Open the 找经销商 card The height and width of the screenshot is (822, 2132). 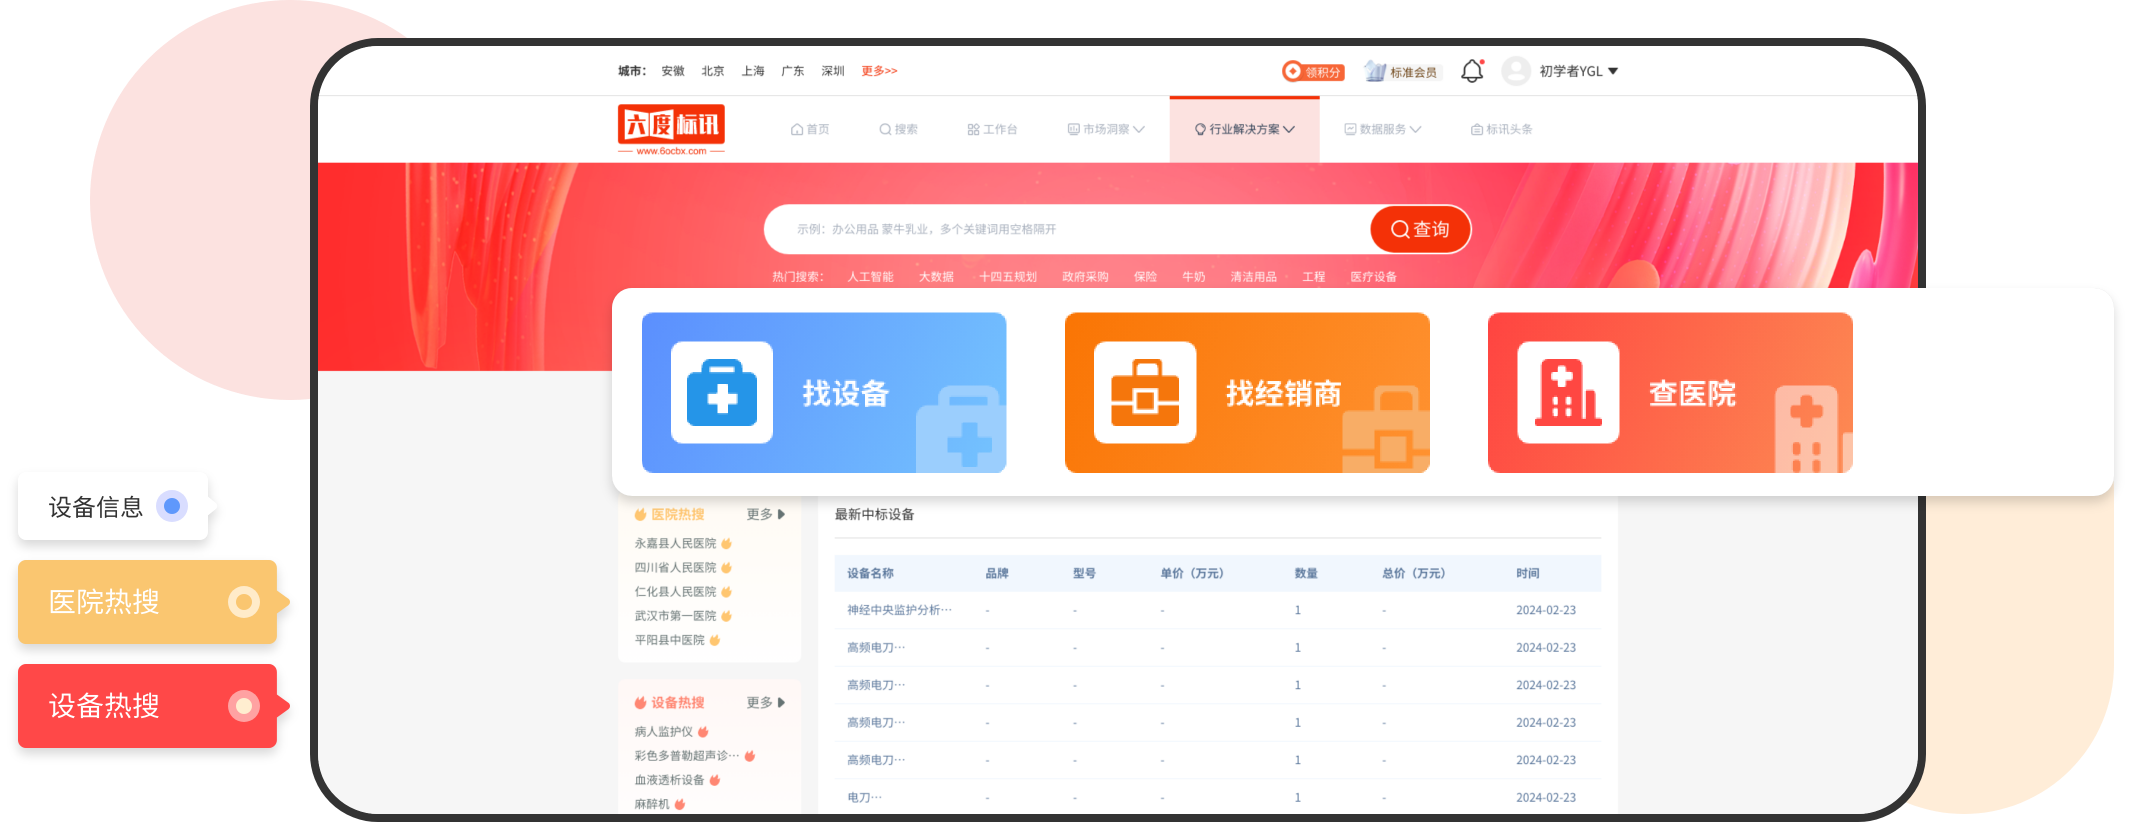(1247, 393)
